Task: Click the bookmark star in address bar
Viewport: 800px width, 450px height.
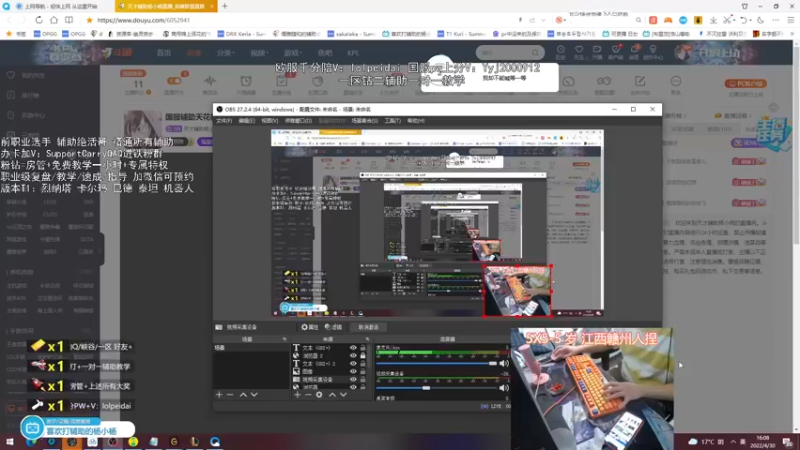Action: pos(89,20)
